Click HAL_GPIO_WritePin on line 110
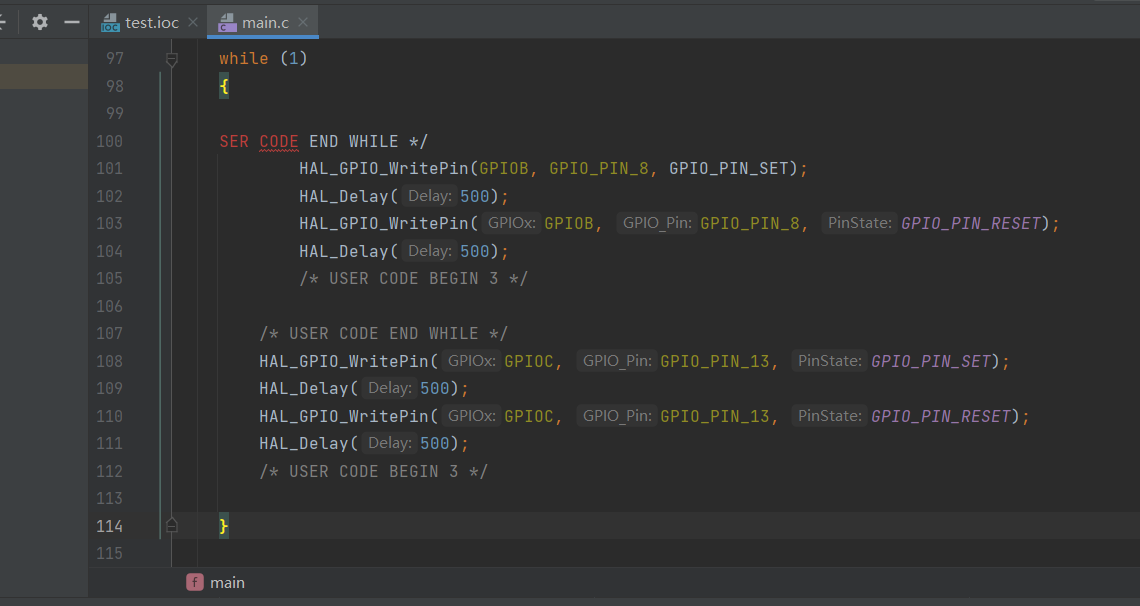1140x606 pixels. coord(344,416)
